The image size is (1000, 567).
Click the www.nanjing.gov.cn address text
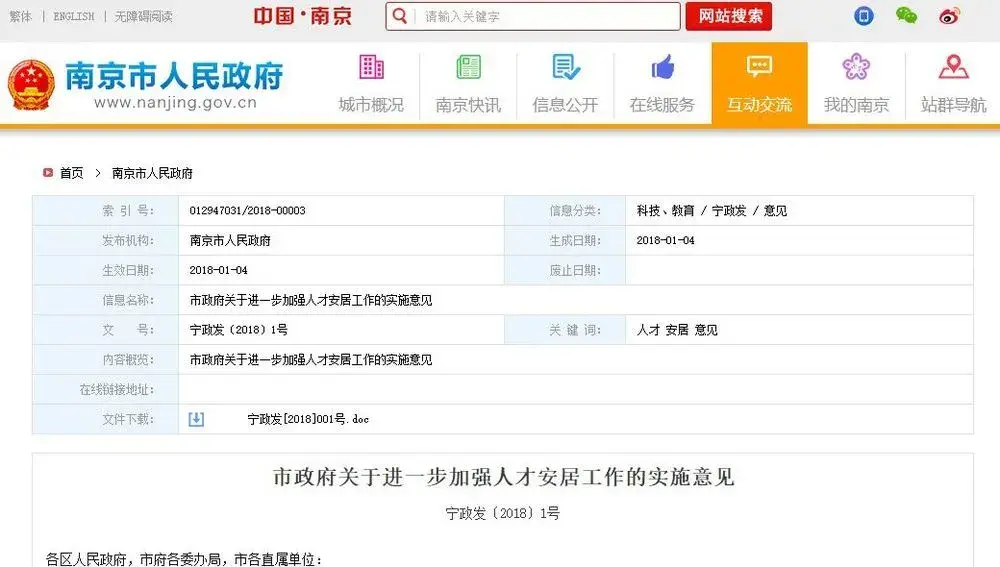click(175, 103)
